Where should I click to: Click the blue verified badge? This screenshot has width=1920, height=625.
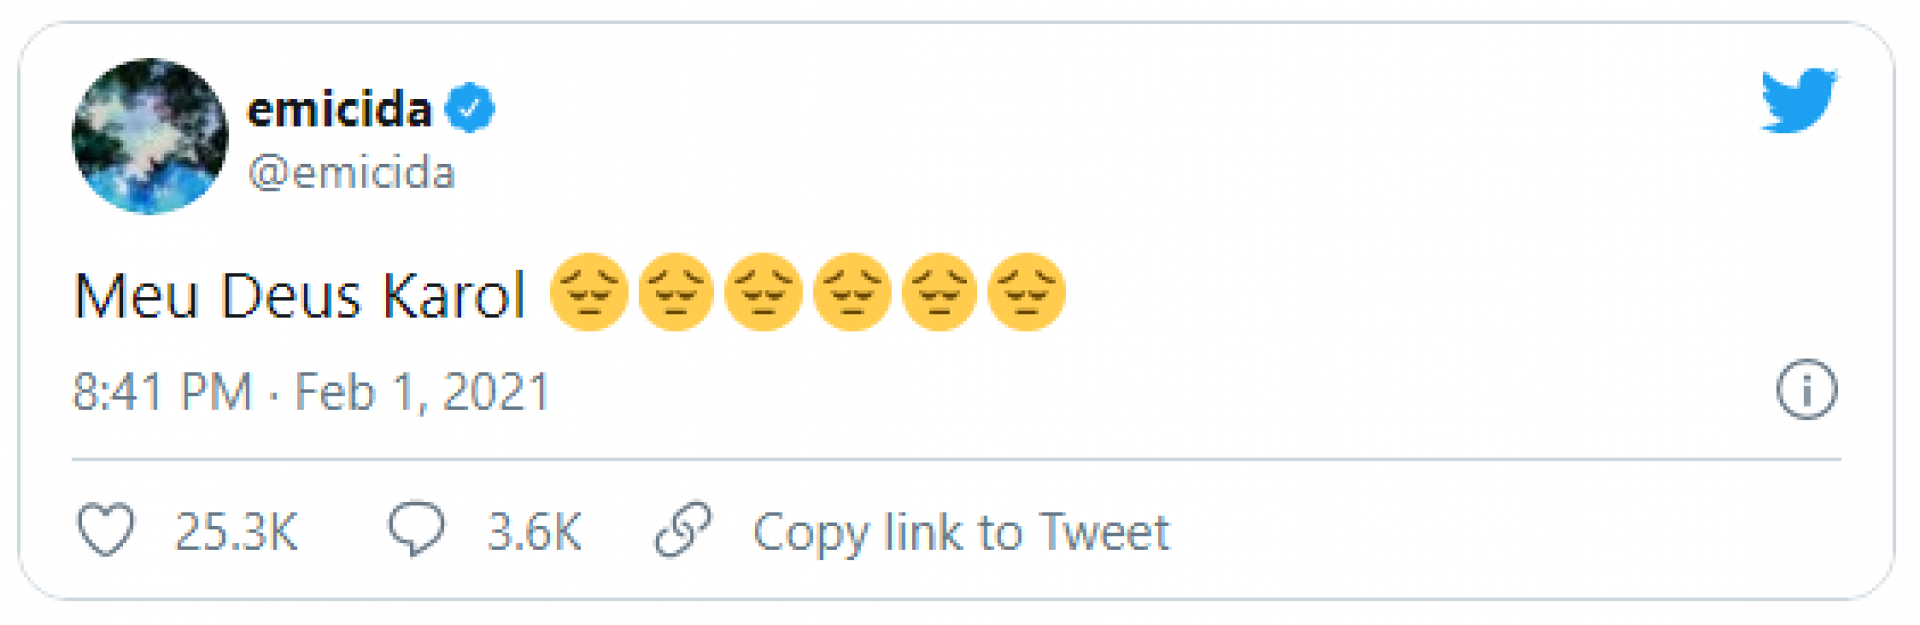469,108
